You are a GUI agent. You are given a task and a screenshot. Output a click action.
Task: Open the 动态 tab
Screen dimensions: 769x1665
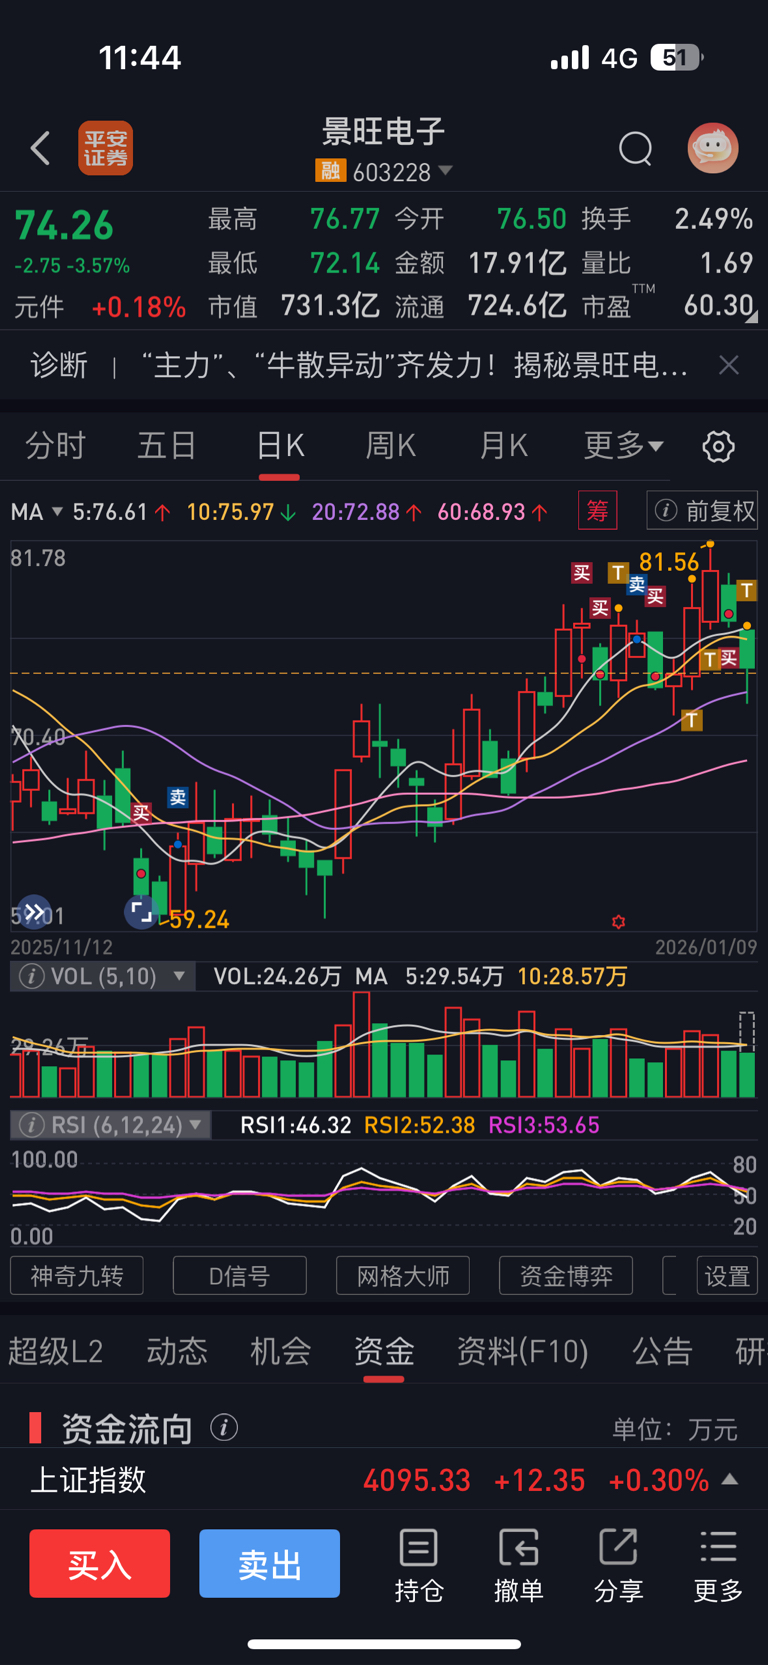[177, 1352]
